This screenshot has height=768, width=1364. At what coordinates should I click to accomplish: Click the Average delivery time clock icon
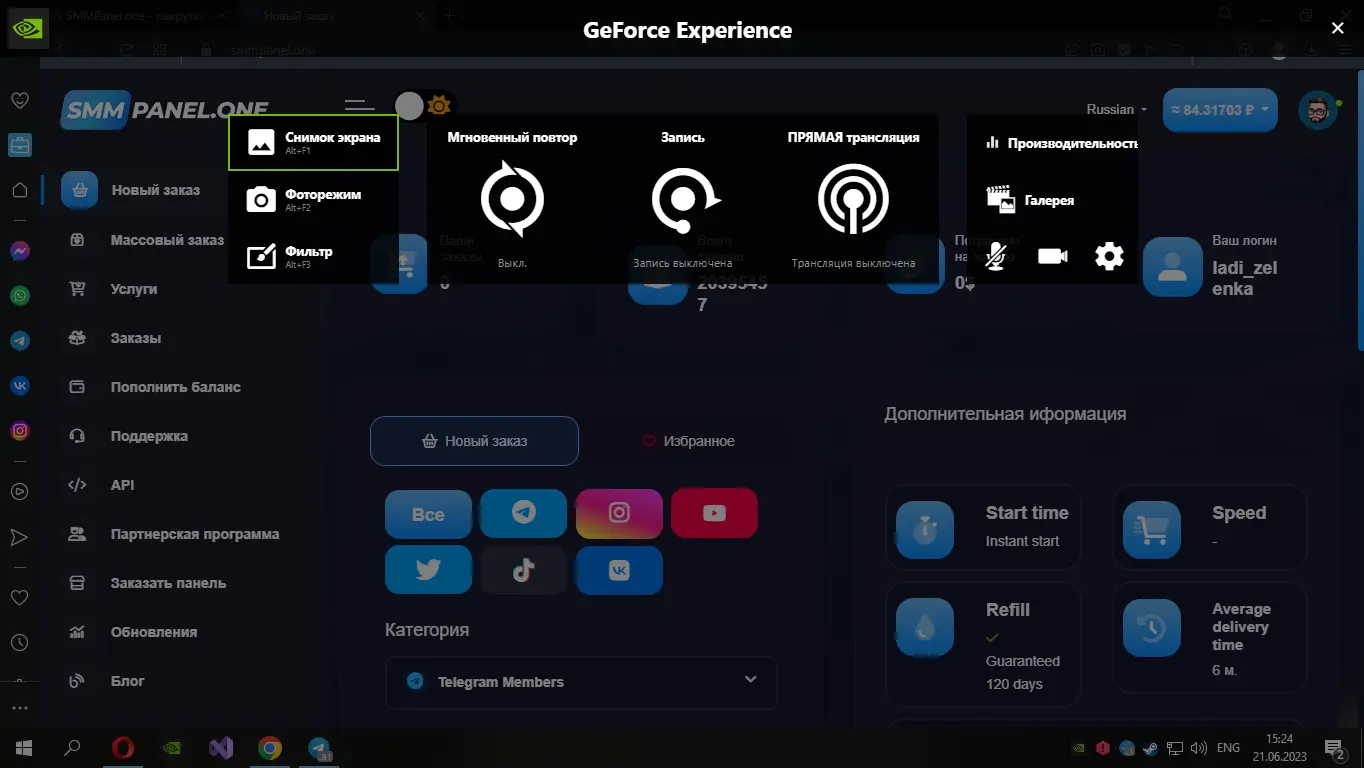[x=1152, y=627]
